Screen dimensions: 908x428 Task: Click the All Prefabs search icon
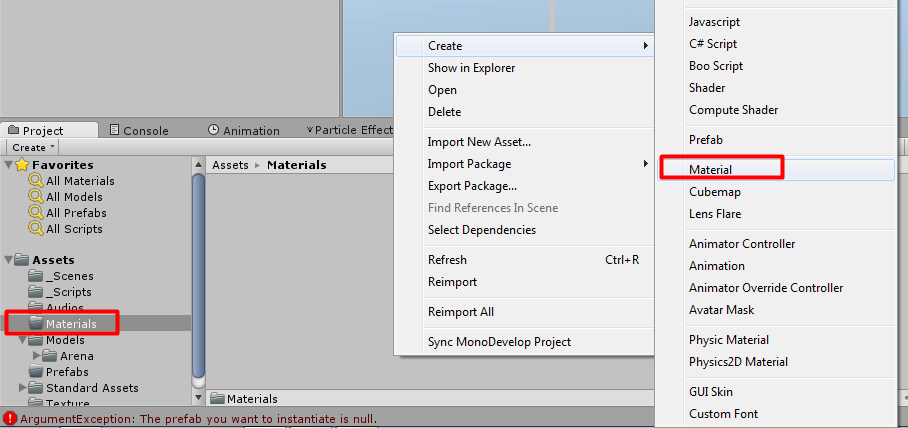pos(36,213)
